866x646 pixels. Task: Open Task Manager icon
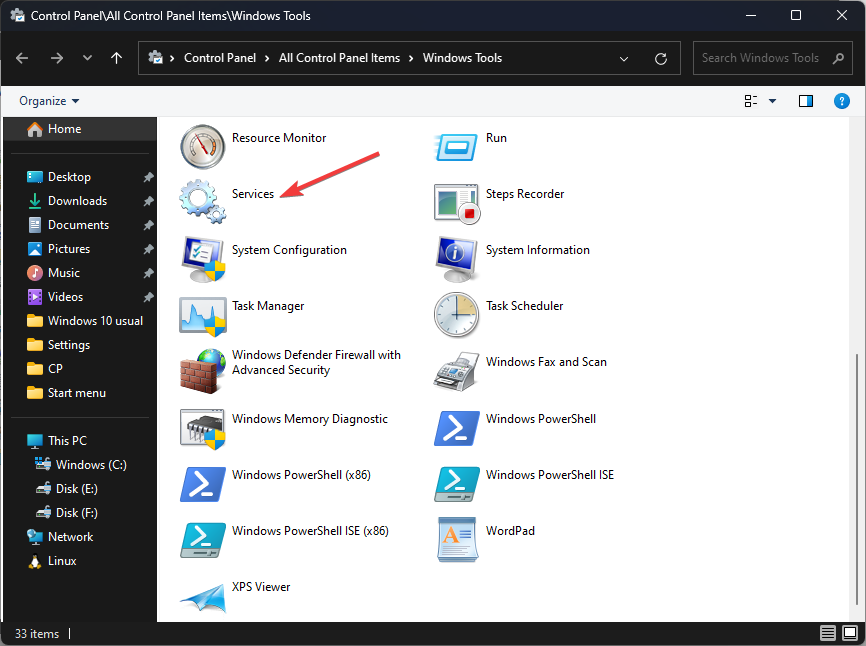point(203,316)
